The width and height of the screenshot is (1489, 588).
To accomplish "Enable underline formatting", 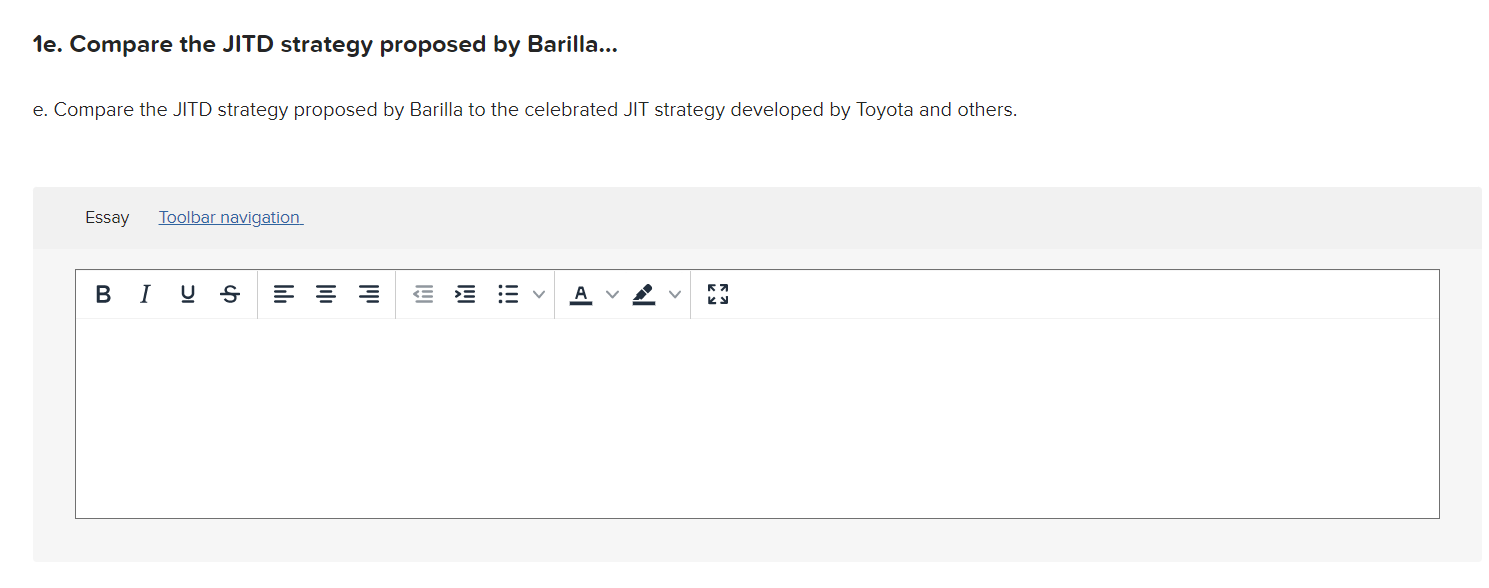I will [187, 294].
